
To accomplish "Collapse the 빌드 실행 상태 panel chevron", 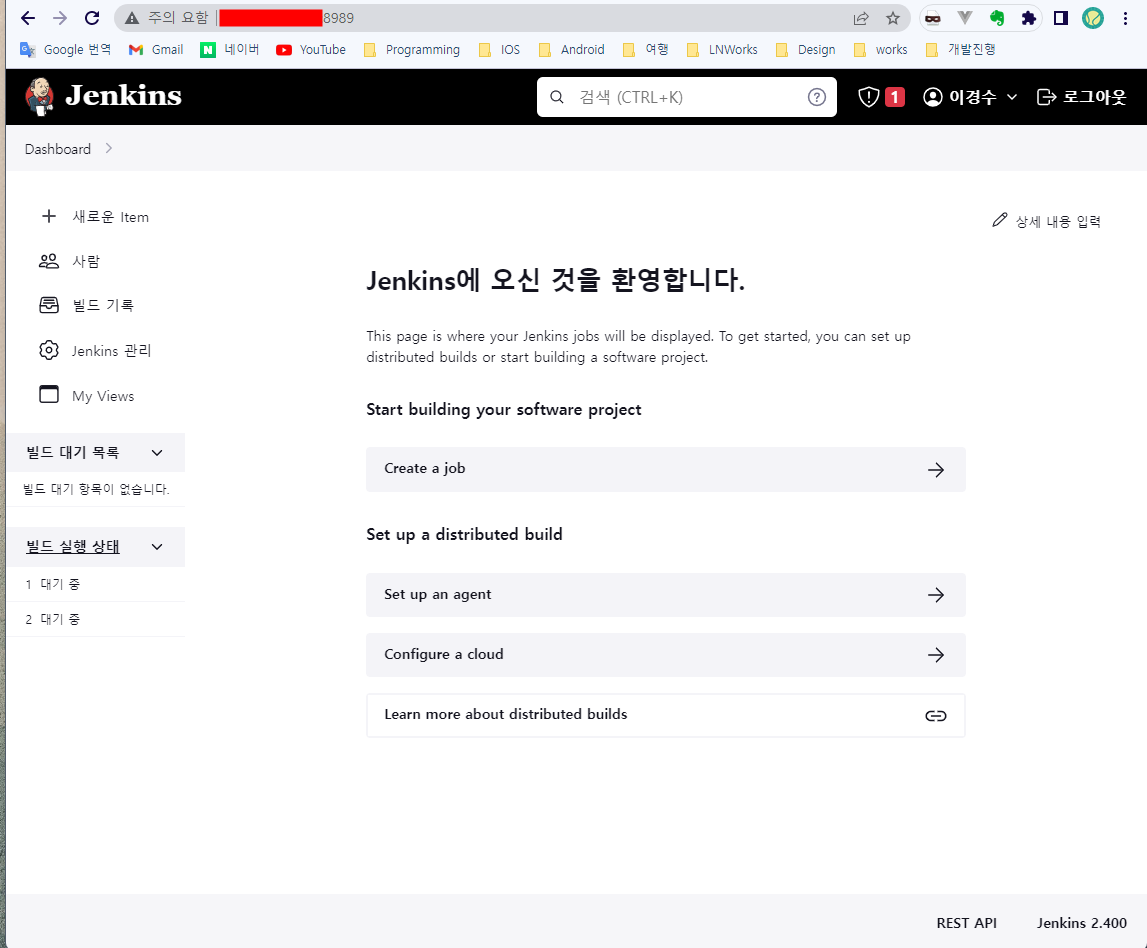I will point(157,546).
